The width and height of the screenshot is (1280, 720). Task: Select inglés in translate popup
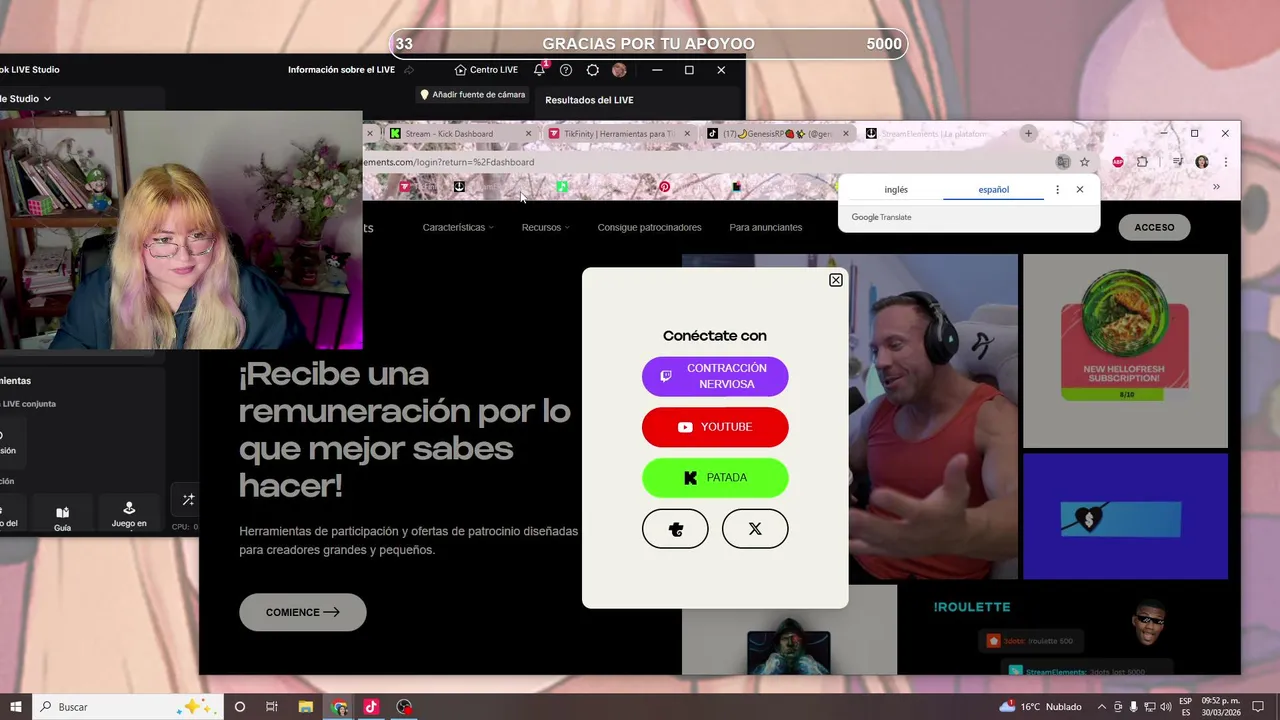(x=896, y=189)
